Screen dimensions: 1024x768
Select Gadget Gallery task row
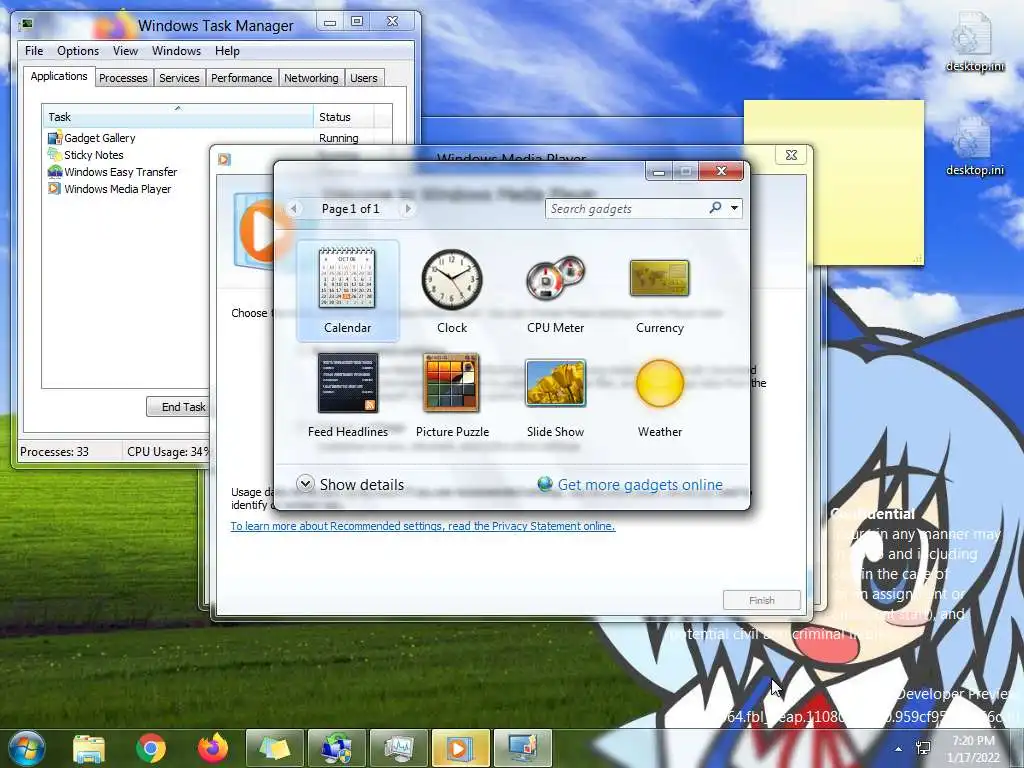click(x=219, y=138)
